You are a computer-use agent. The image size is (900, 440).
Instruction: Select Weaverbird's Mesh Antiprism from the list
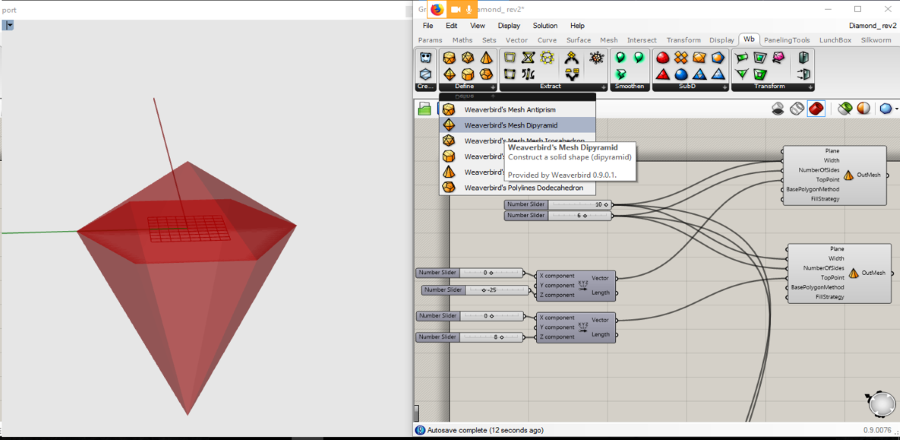[x=517, y=110]
